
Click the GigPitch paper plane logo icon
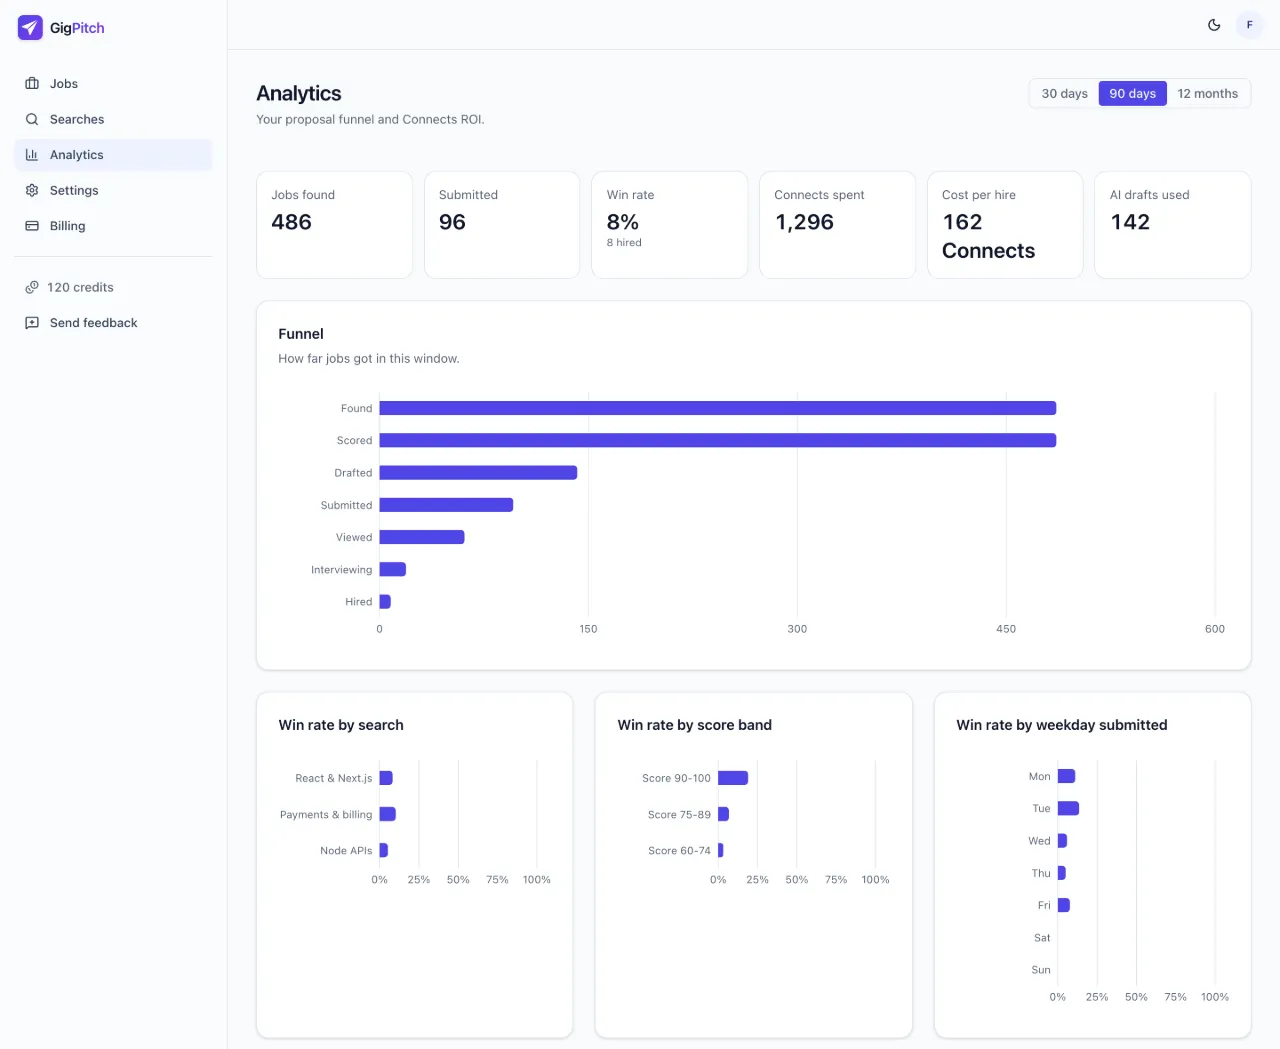30,28
